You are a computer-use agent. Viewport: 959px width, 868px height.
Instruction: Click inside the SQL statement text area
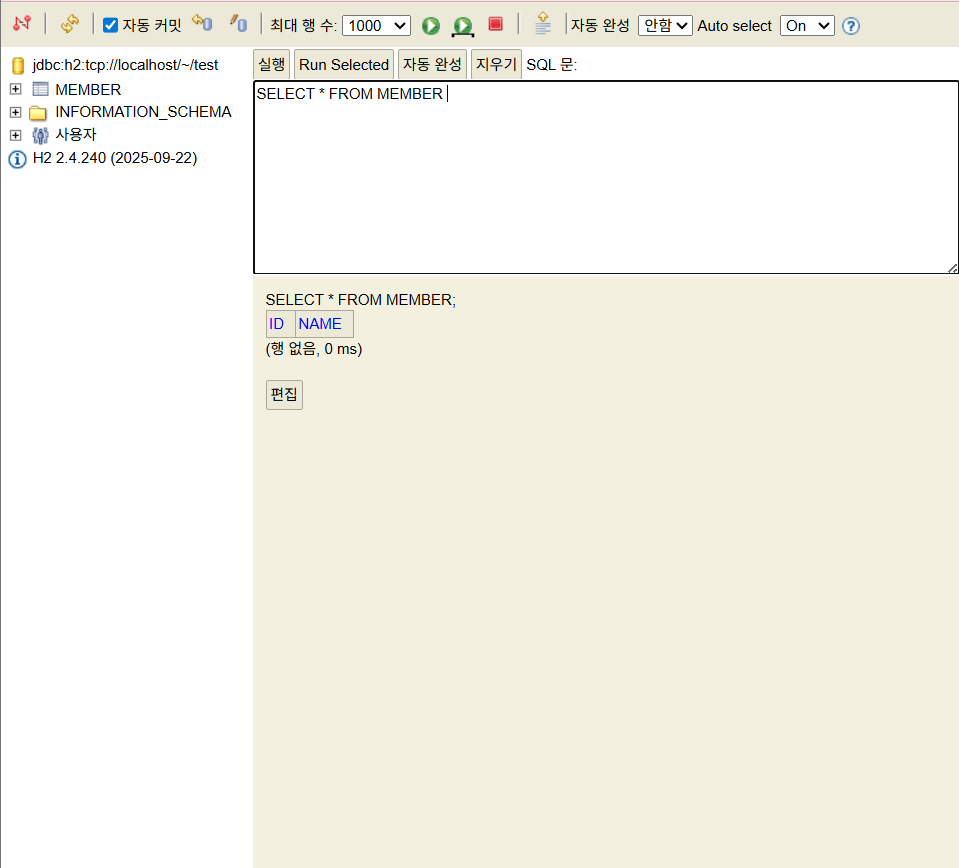point(606,177)
